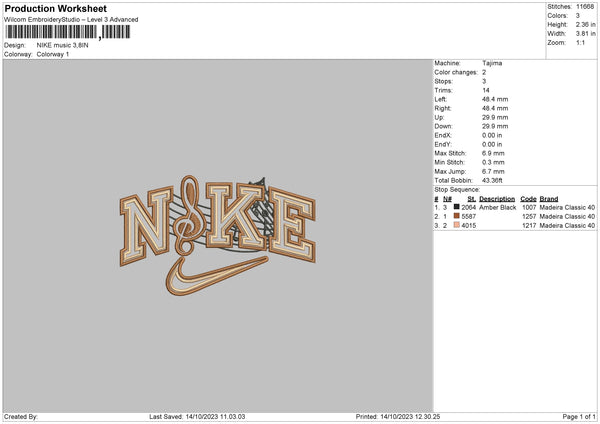Click the 'EndY:' label

pos(443,144)
